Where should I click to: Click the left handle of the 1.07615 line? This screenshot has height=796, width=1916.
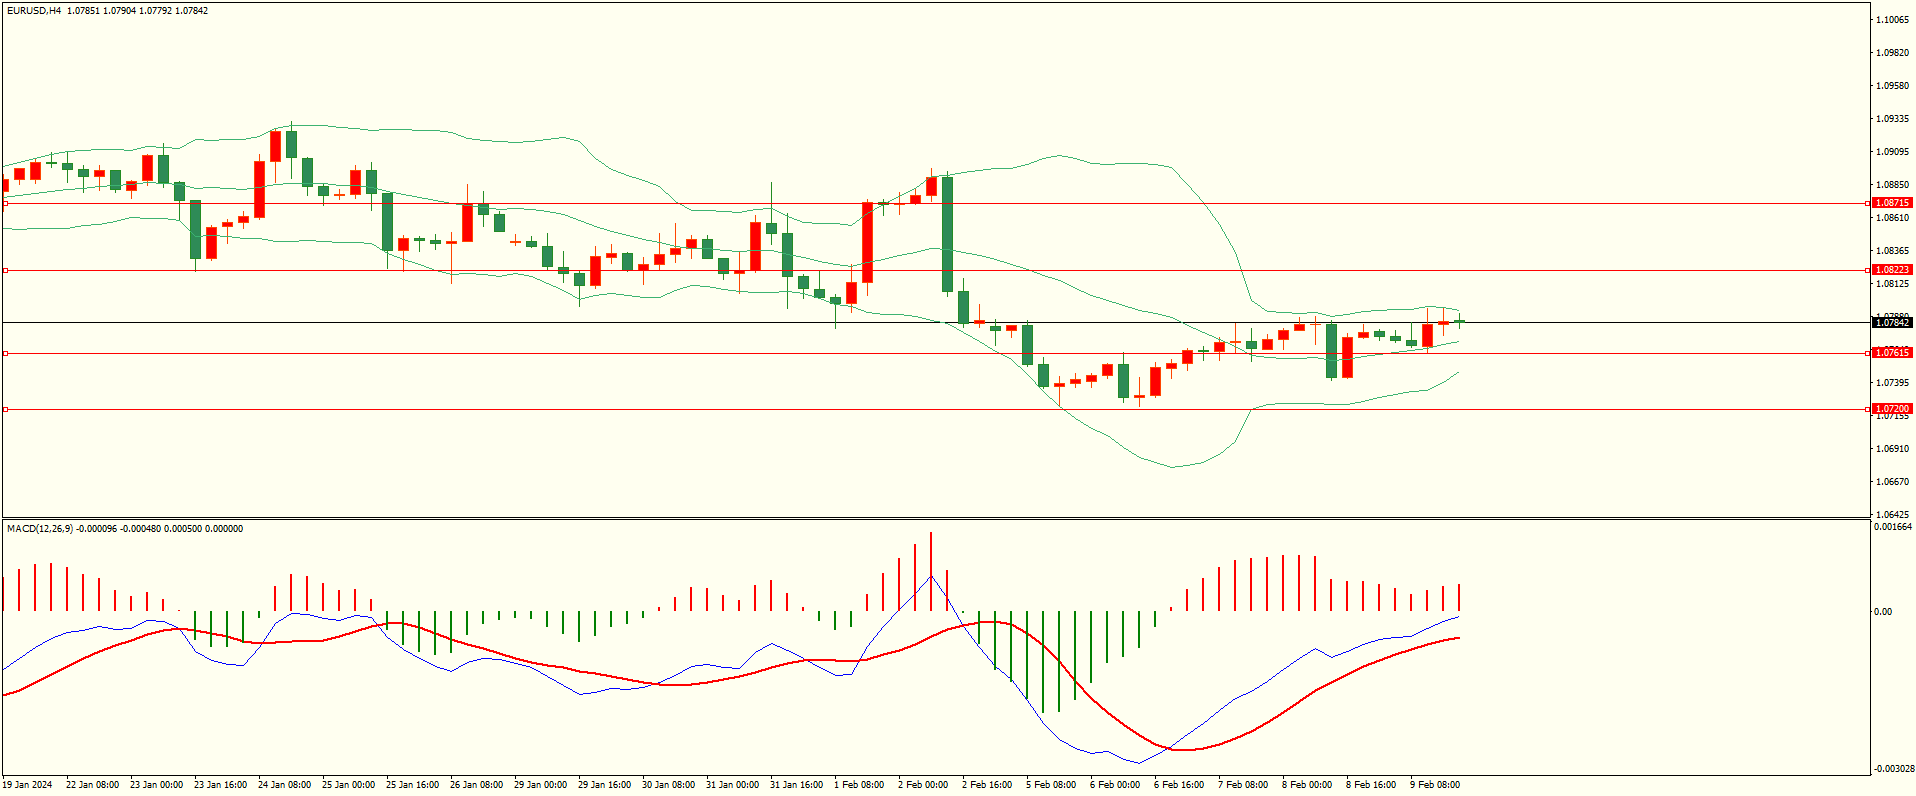5,353
